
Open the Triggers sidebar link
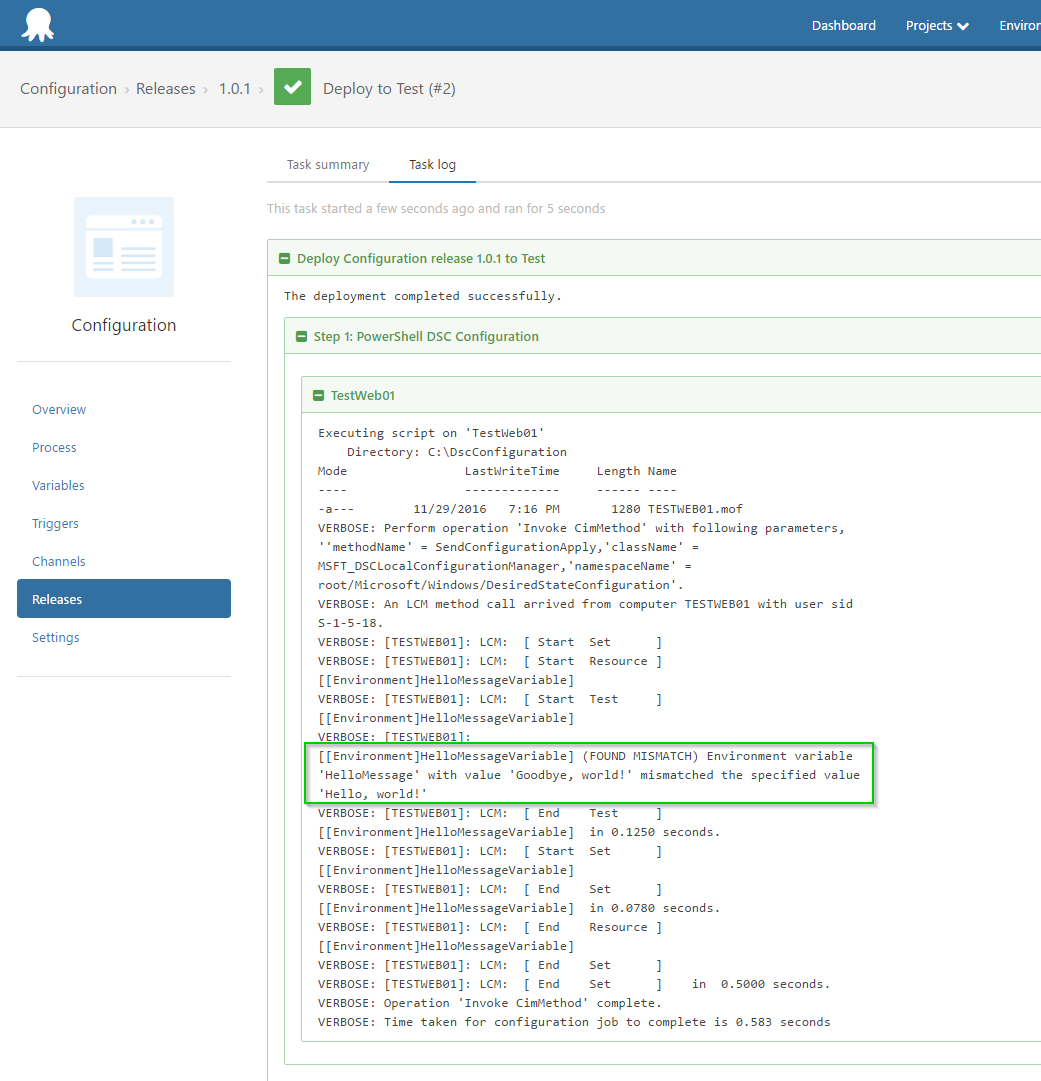[x=55, y=524]
